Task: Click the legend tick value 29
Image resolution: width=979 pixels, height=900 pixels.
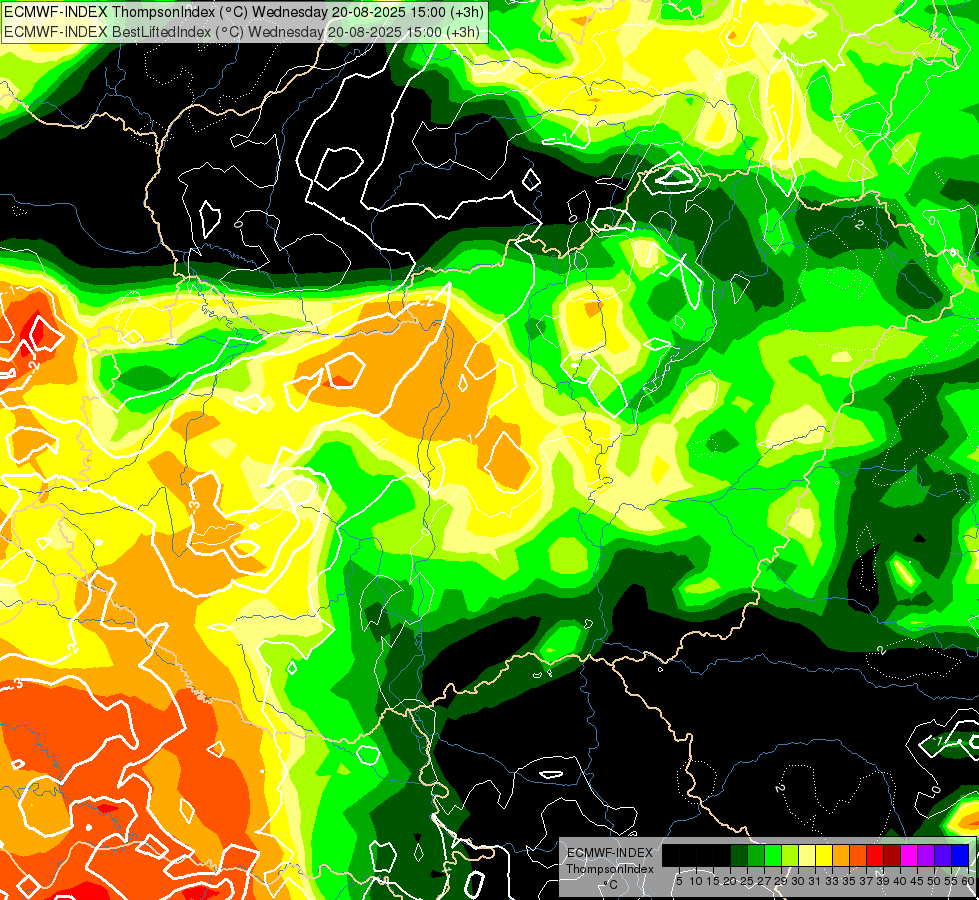Action: point(780,881)
